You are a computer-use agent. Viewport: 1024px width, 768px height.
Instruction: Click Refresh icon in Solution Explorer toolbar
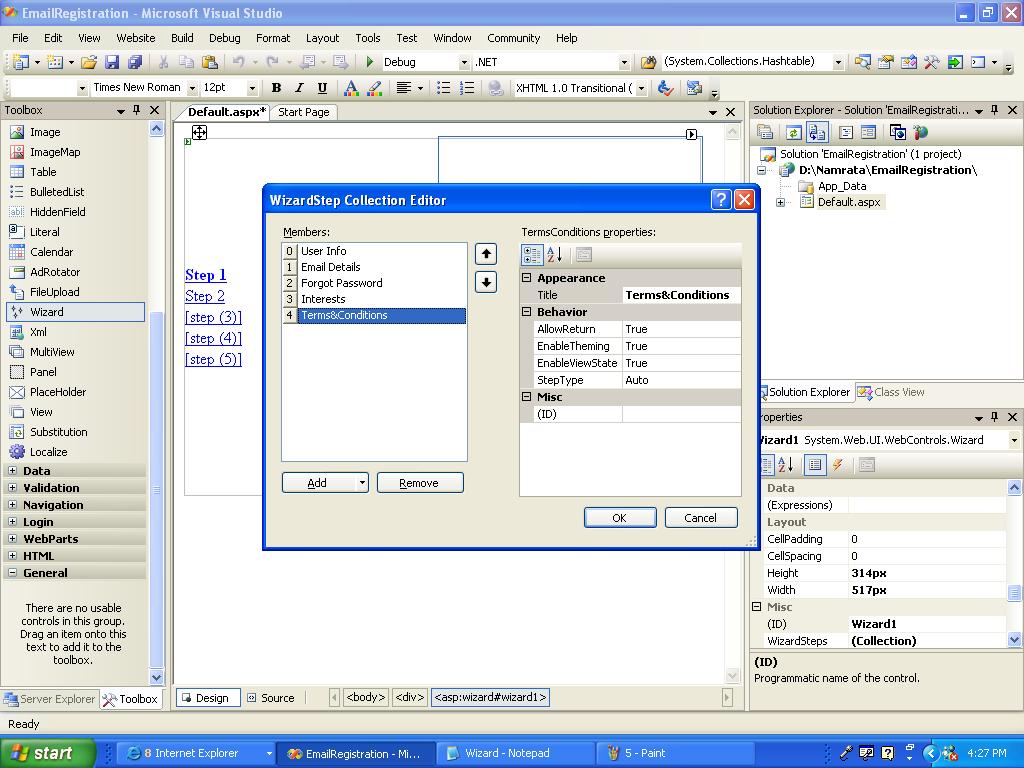793,133
